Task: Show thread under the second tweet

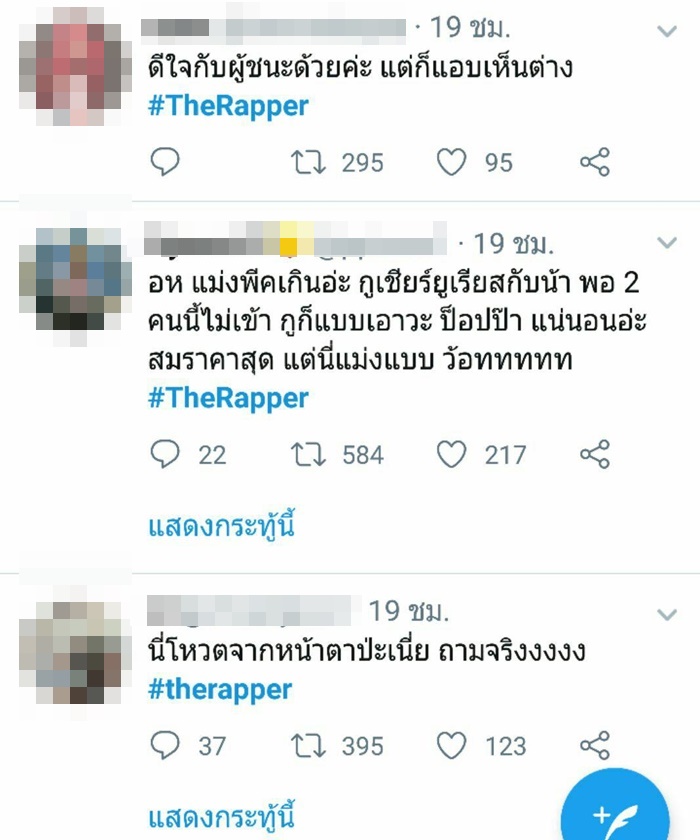Action: pos(221,526)
